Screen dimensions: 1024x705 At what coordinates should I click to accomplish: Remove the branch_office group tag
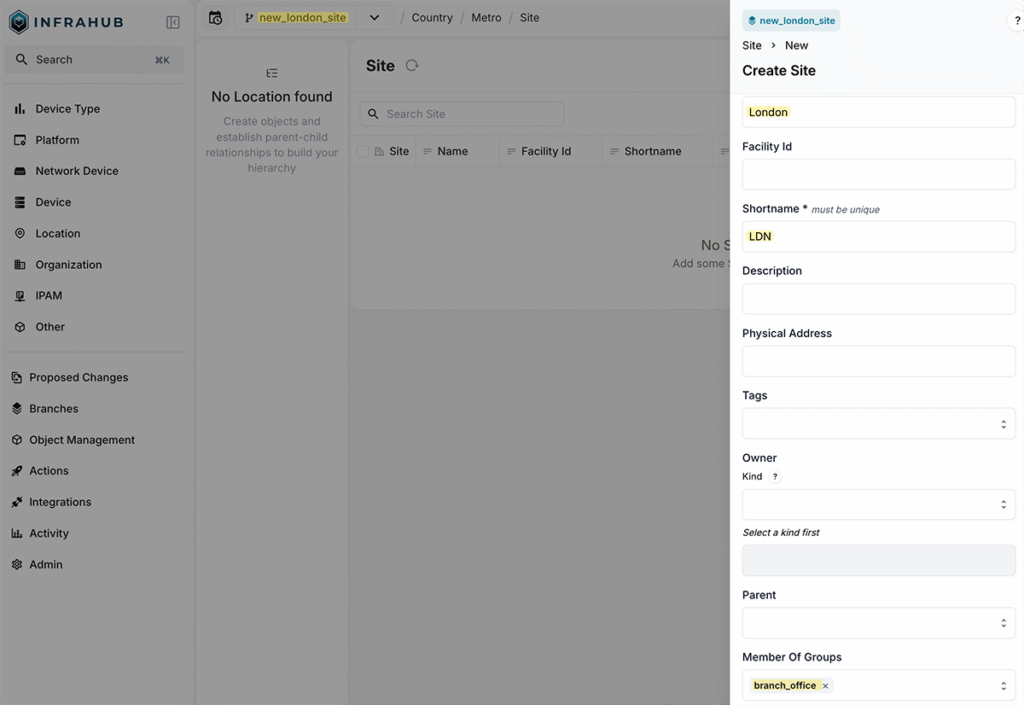click(825, 685)
